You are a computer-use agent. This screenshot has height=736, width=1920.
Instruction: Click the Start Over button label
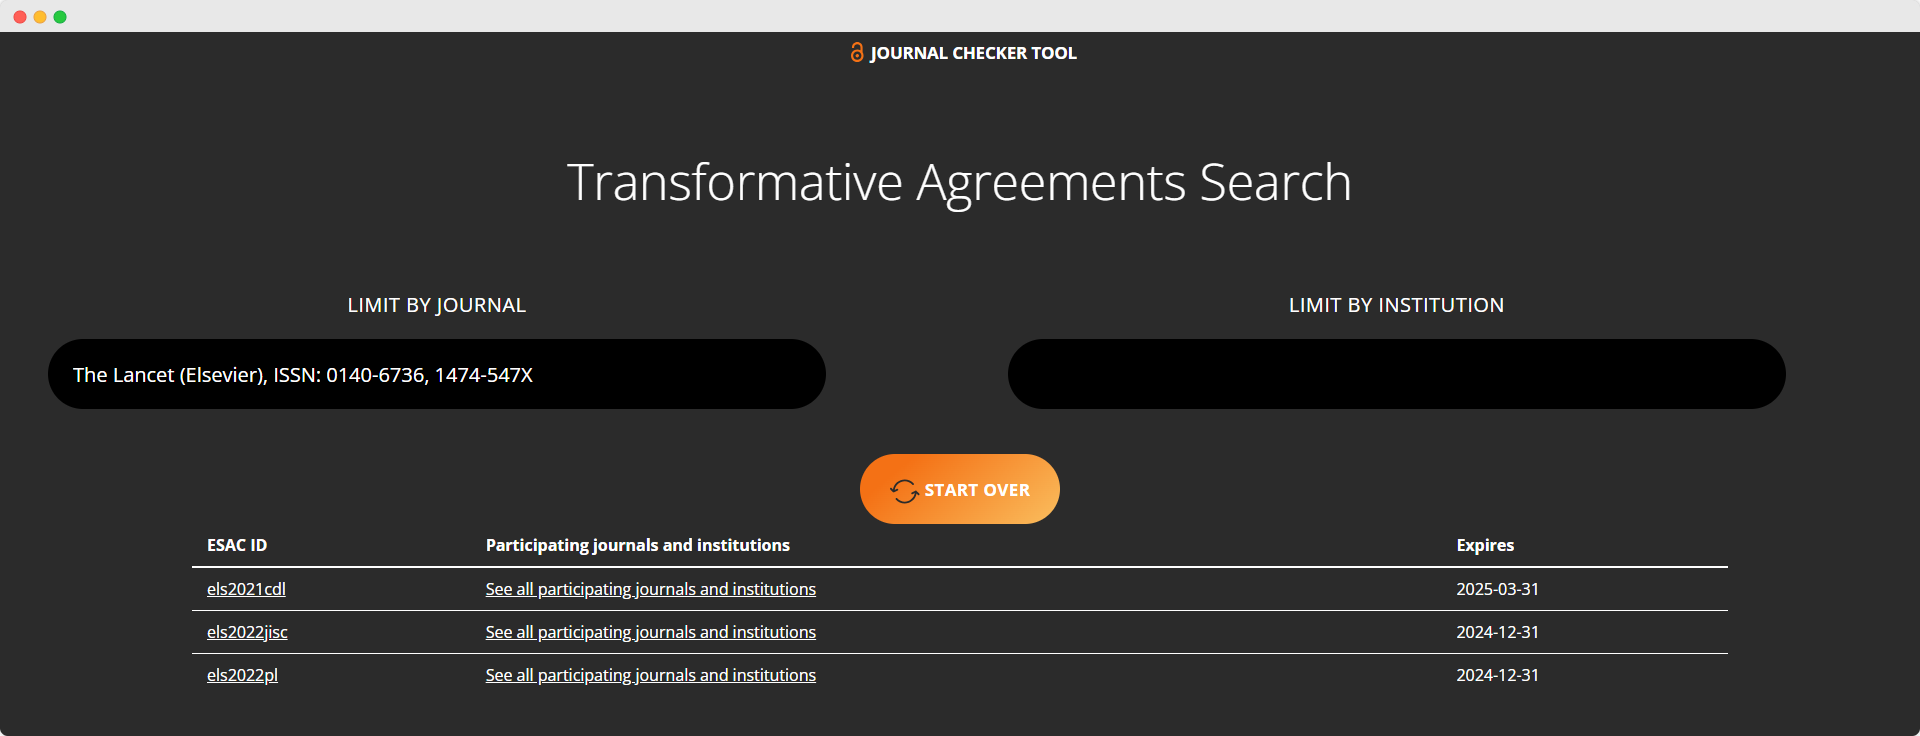[x=977, y=490]
